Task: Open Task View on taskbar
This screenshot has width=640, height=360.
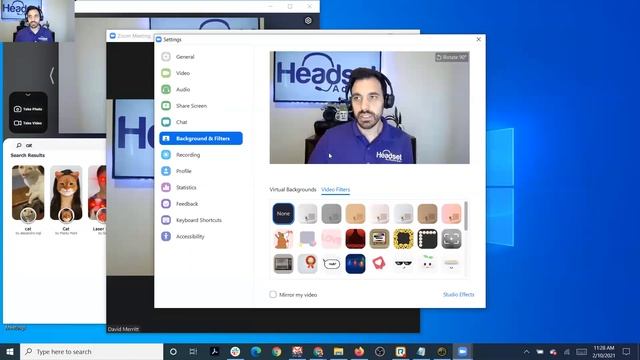Action: coord(193,351)
